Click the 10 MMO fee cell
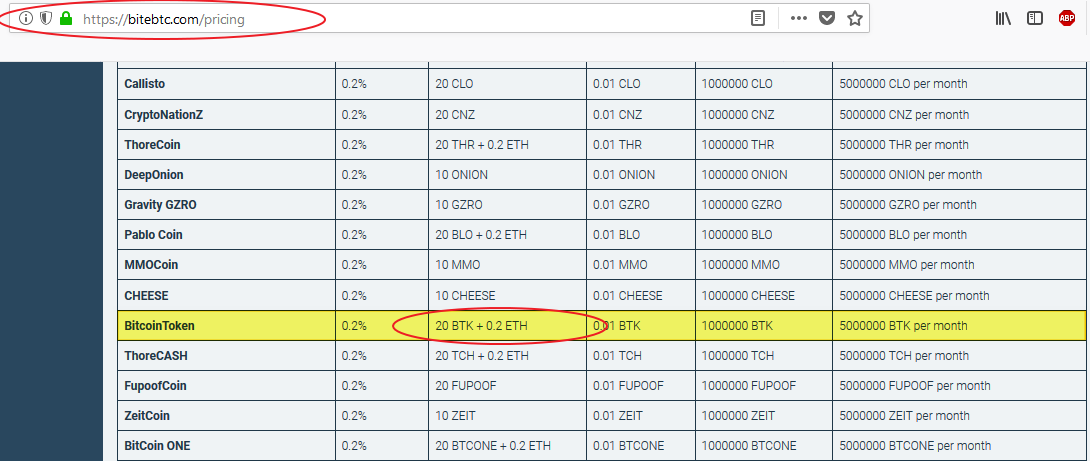 click(x=507, y=264)
